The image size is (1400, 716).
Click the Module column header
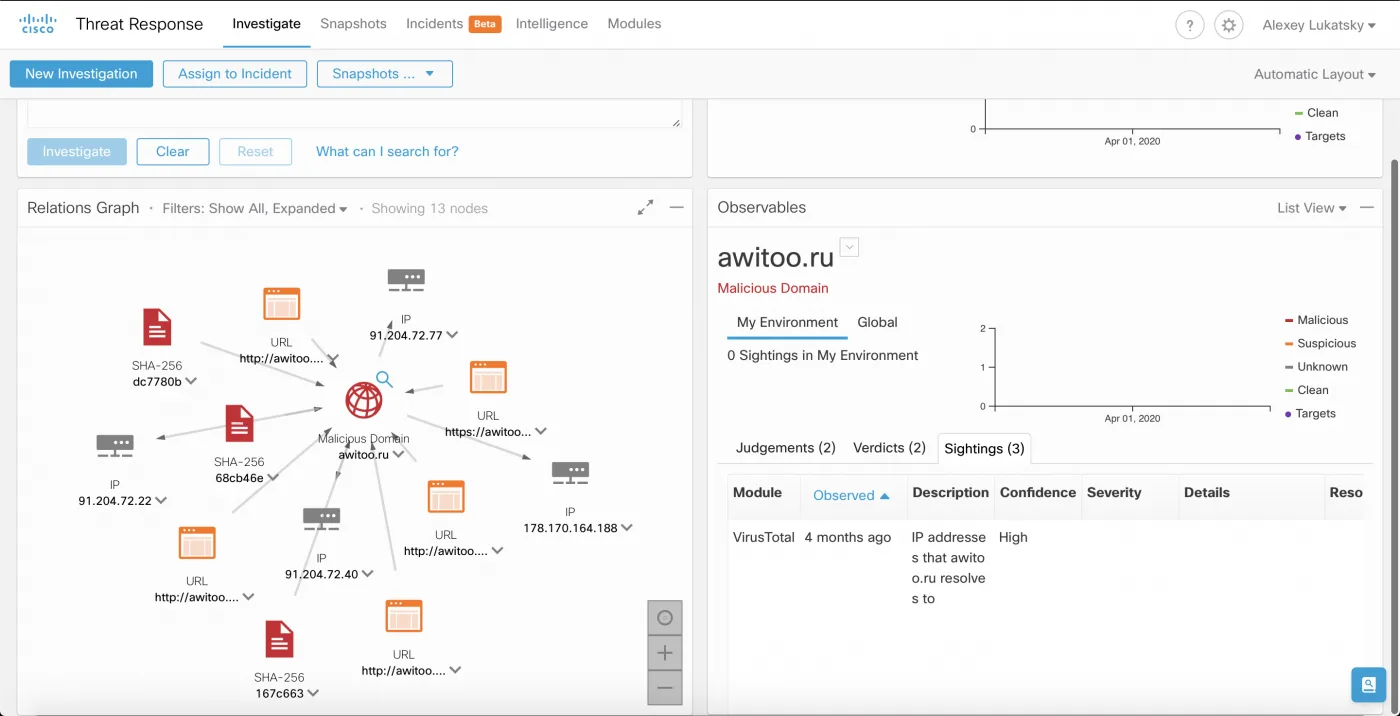coord(757,492)
